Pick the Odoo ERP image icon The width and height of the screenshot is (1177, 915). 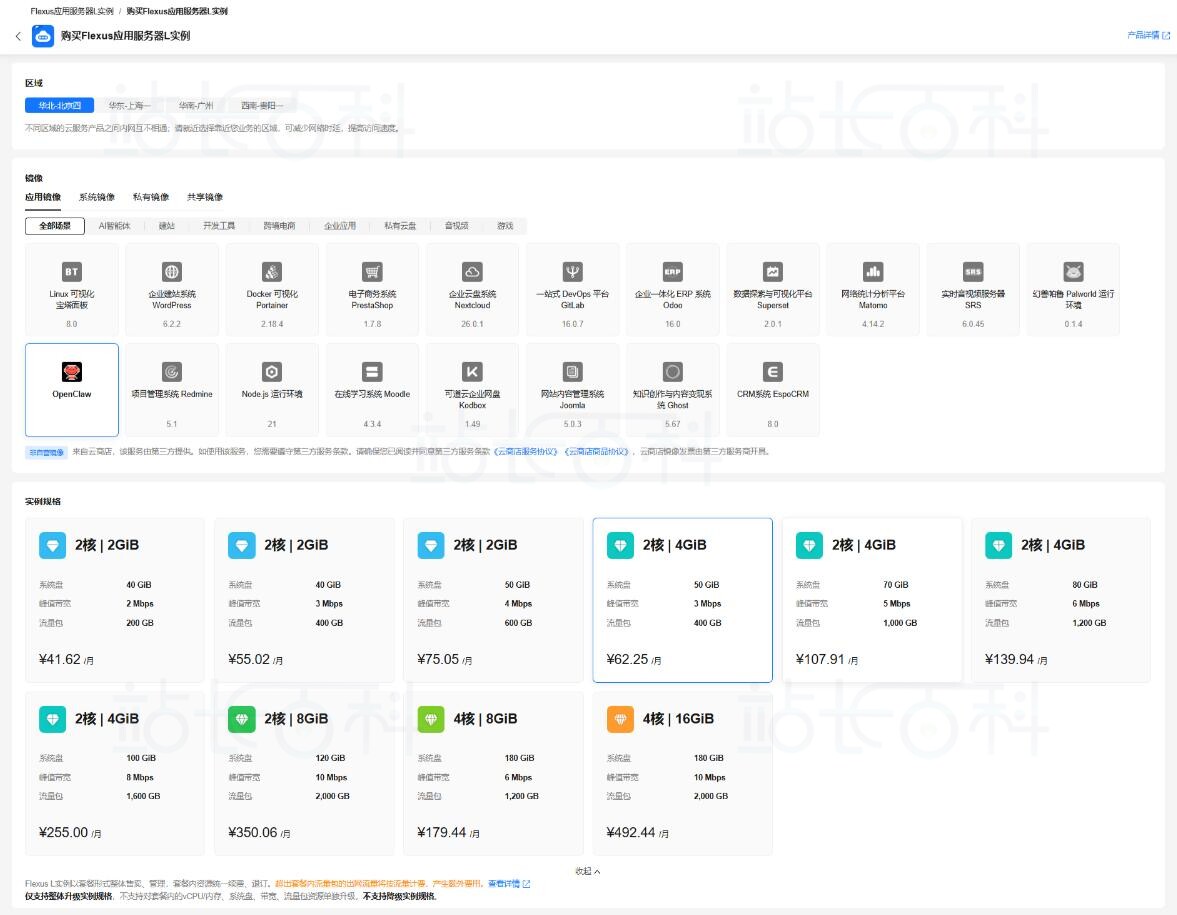point(673,272)
